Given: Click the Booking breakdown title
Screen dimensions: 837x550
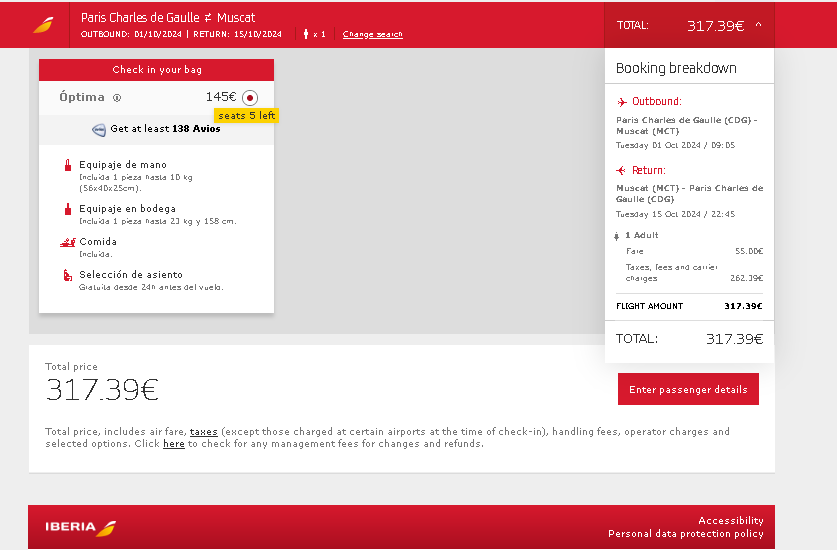Looking at the screenshot, I should click(676, 68).
